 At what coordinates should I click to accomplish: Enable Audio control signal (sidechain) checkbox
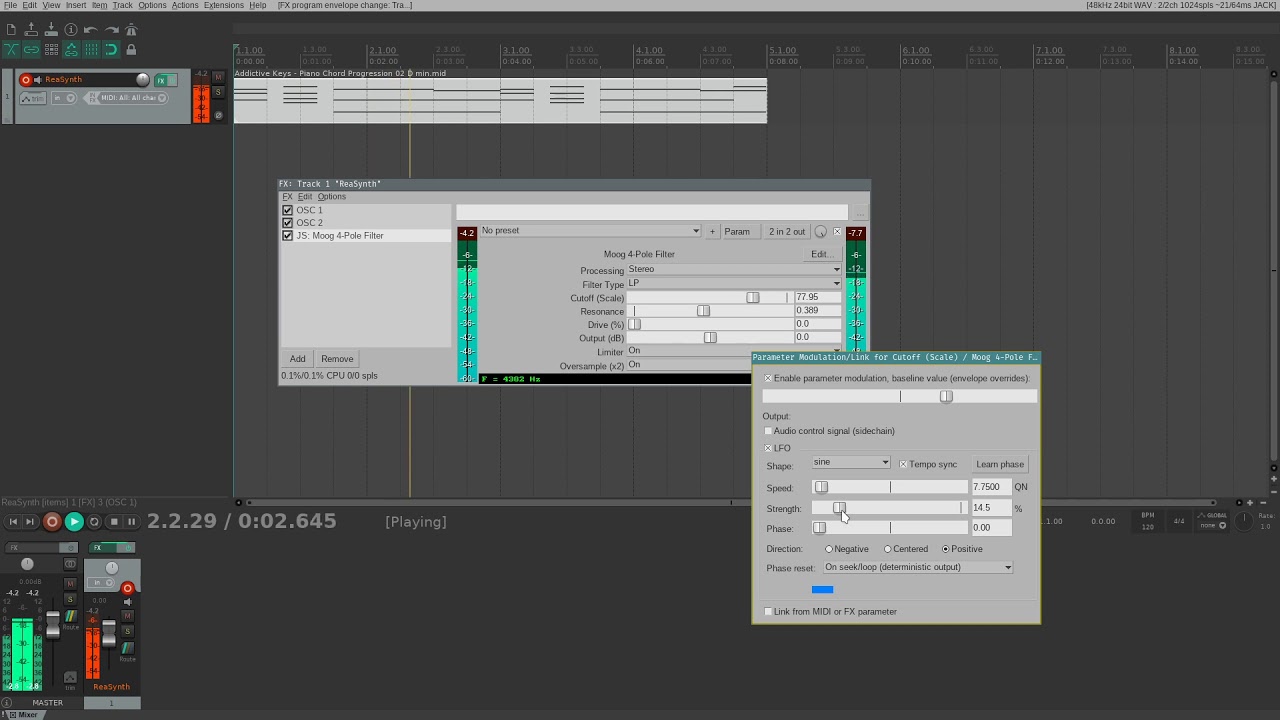[x=768, y=431]
